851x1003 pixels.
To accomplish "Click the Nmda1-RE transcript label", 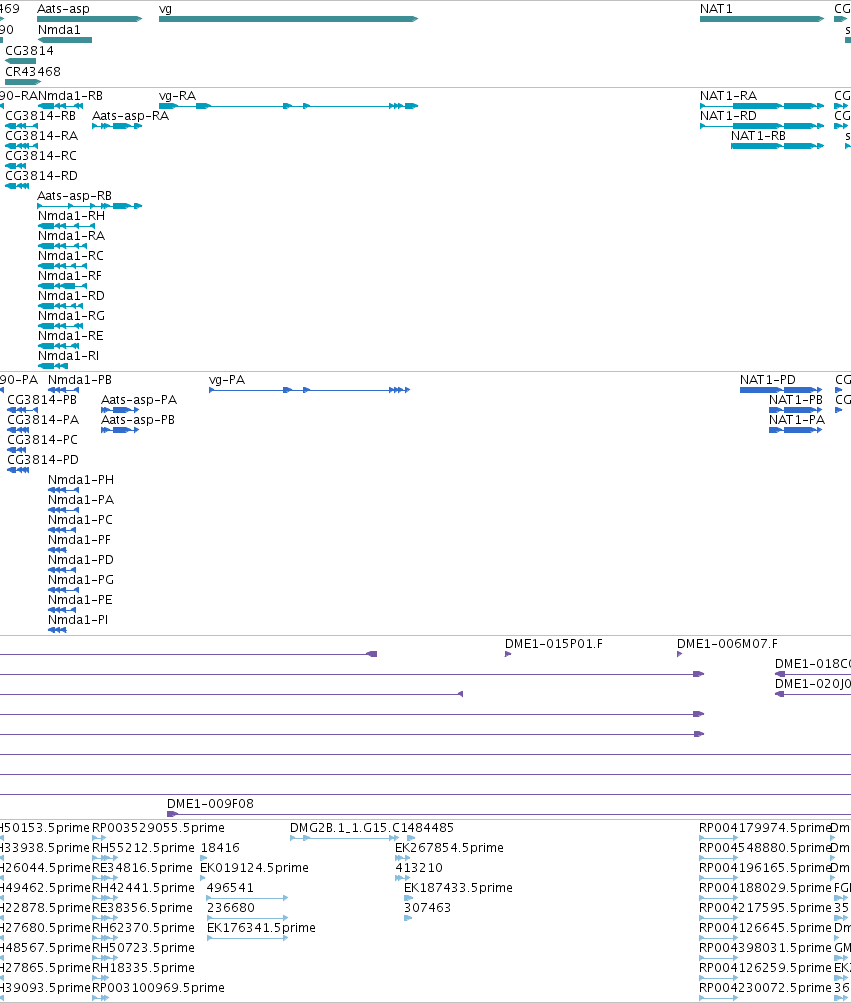I will coord(70,336).
